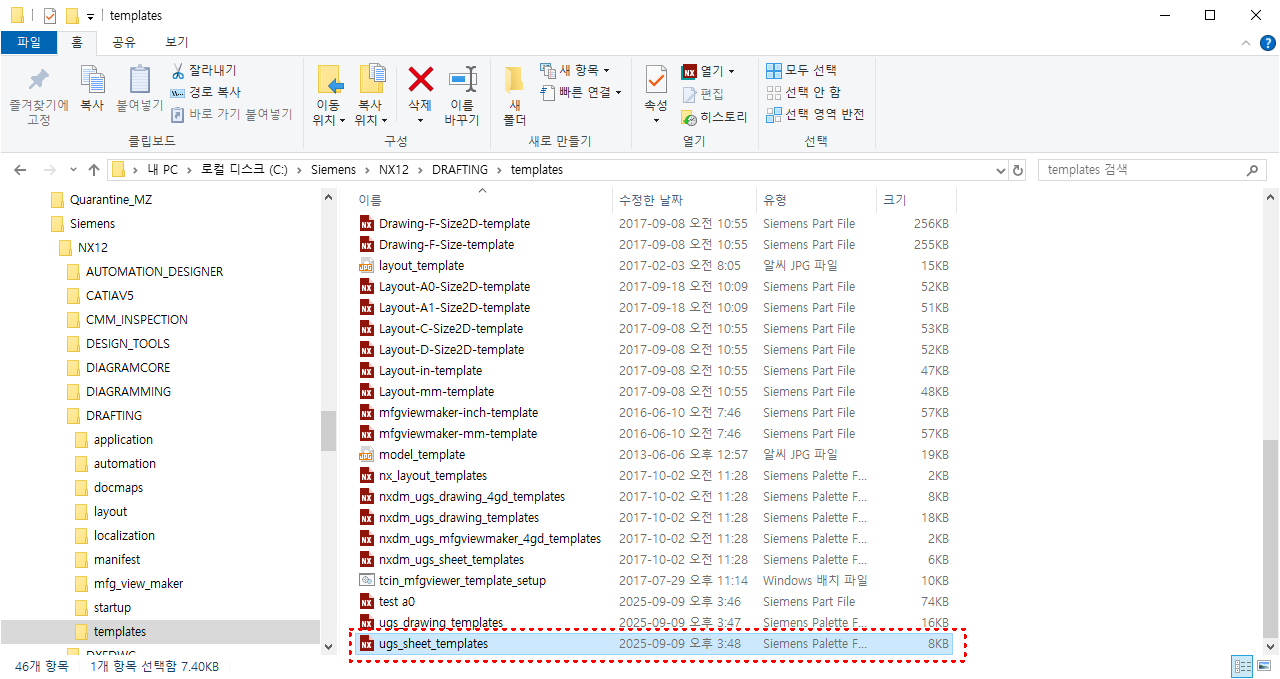The width and height of the screenshot is (1280, 679).
Task: Switch to large icons view button
Action: coord(1264,666)
